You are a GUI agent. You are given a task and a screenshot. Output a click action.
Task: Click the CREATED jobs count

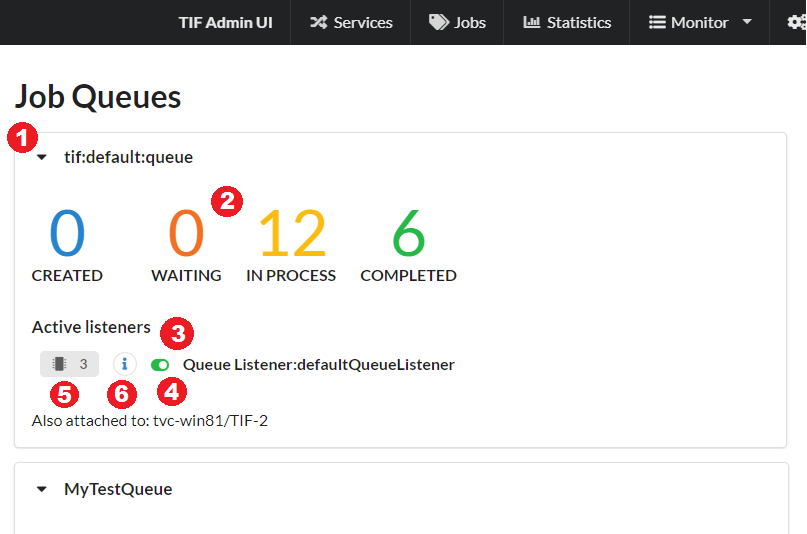point(67,233)
